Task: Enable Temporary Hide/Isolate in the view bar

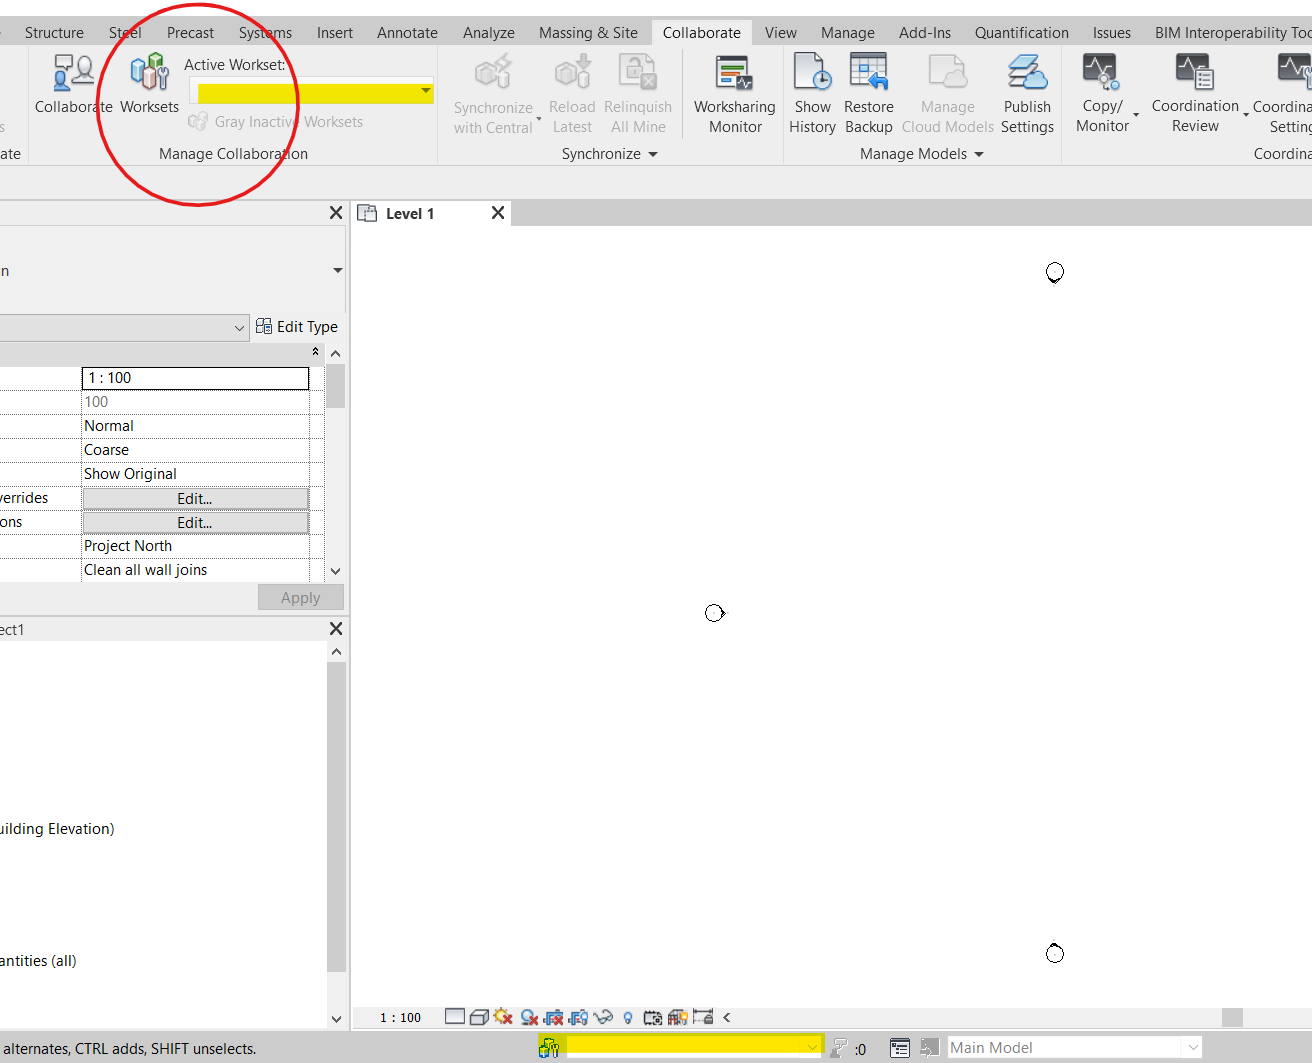Action: tap(603, 1016)
